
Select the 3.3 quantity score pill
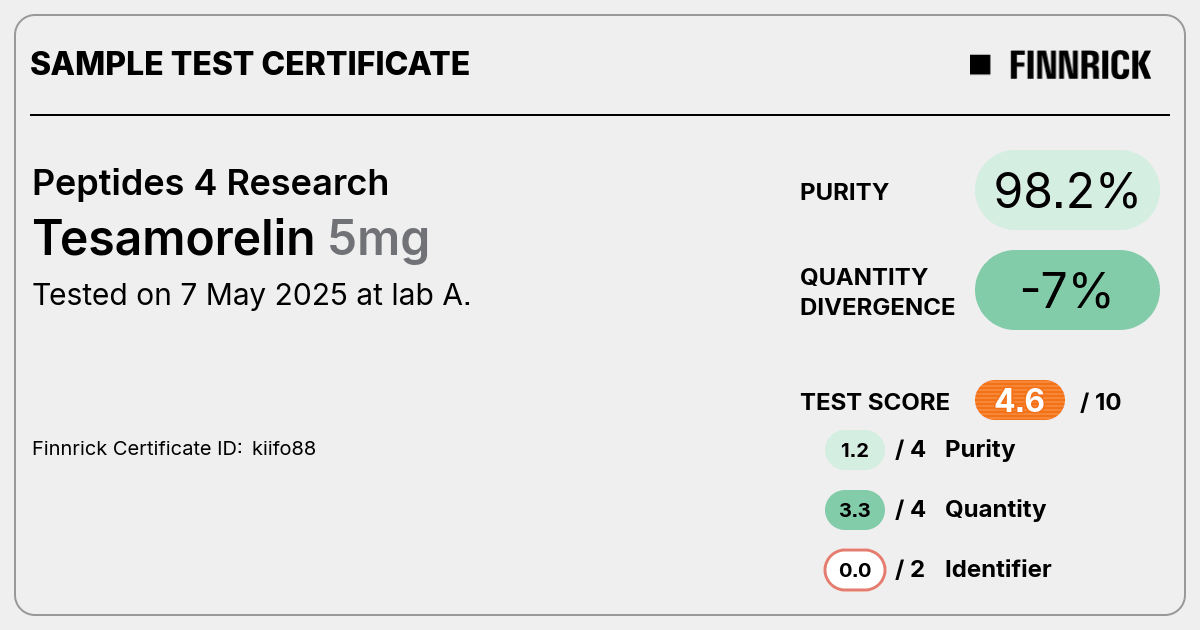coord(855,510)
